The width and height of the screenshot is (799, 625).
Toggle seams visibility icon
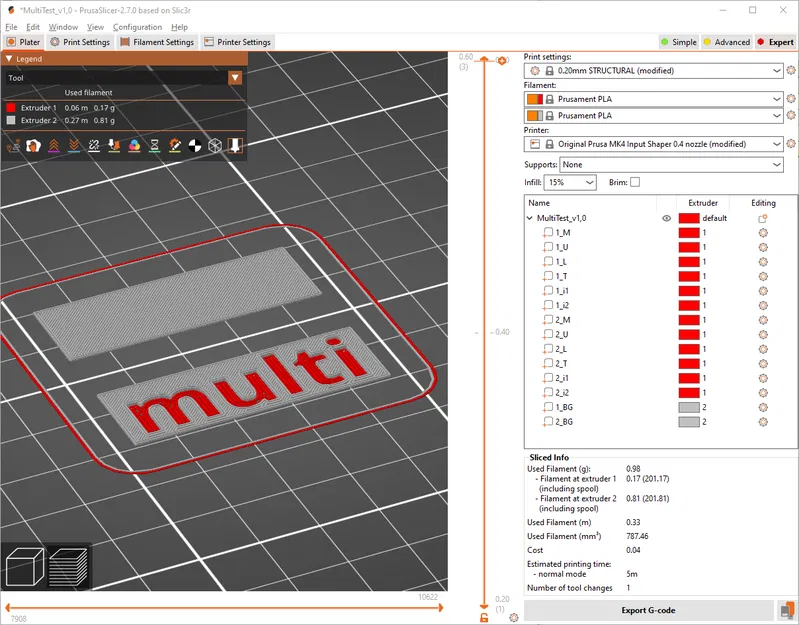(94, 146)
